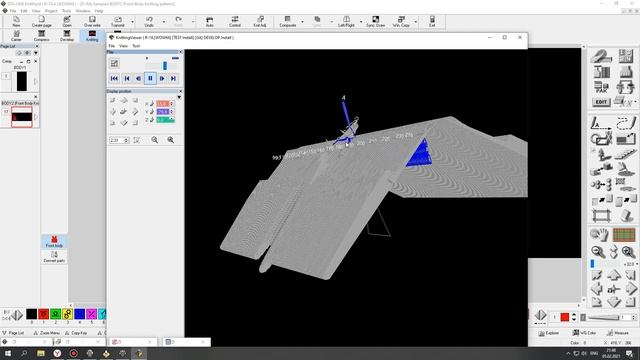Viewport: 640px width, 360px height.
Task: Click the Knit Adj. toolbar icon
Action: (x=260, y=22)
